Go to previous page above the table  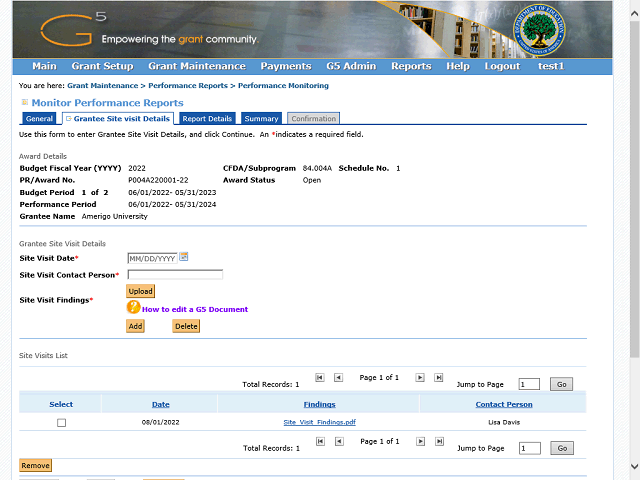pyautogui.click(x=338, y=378)
